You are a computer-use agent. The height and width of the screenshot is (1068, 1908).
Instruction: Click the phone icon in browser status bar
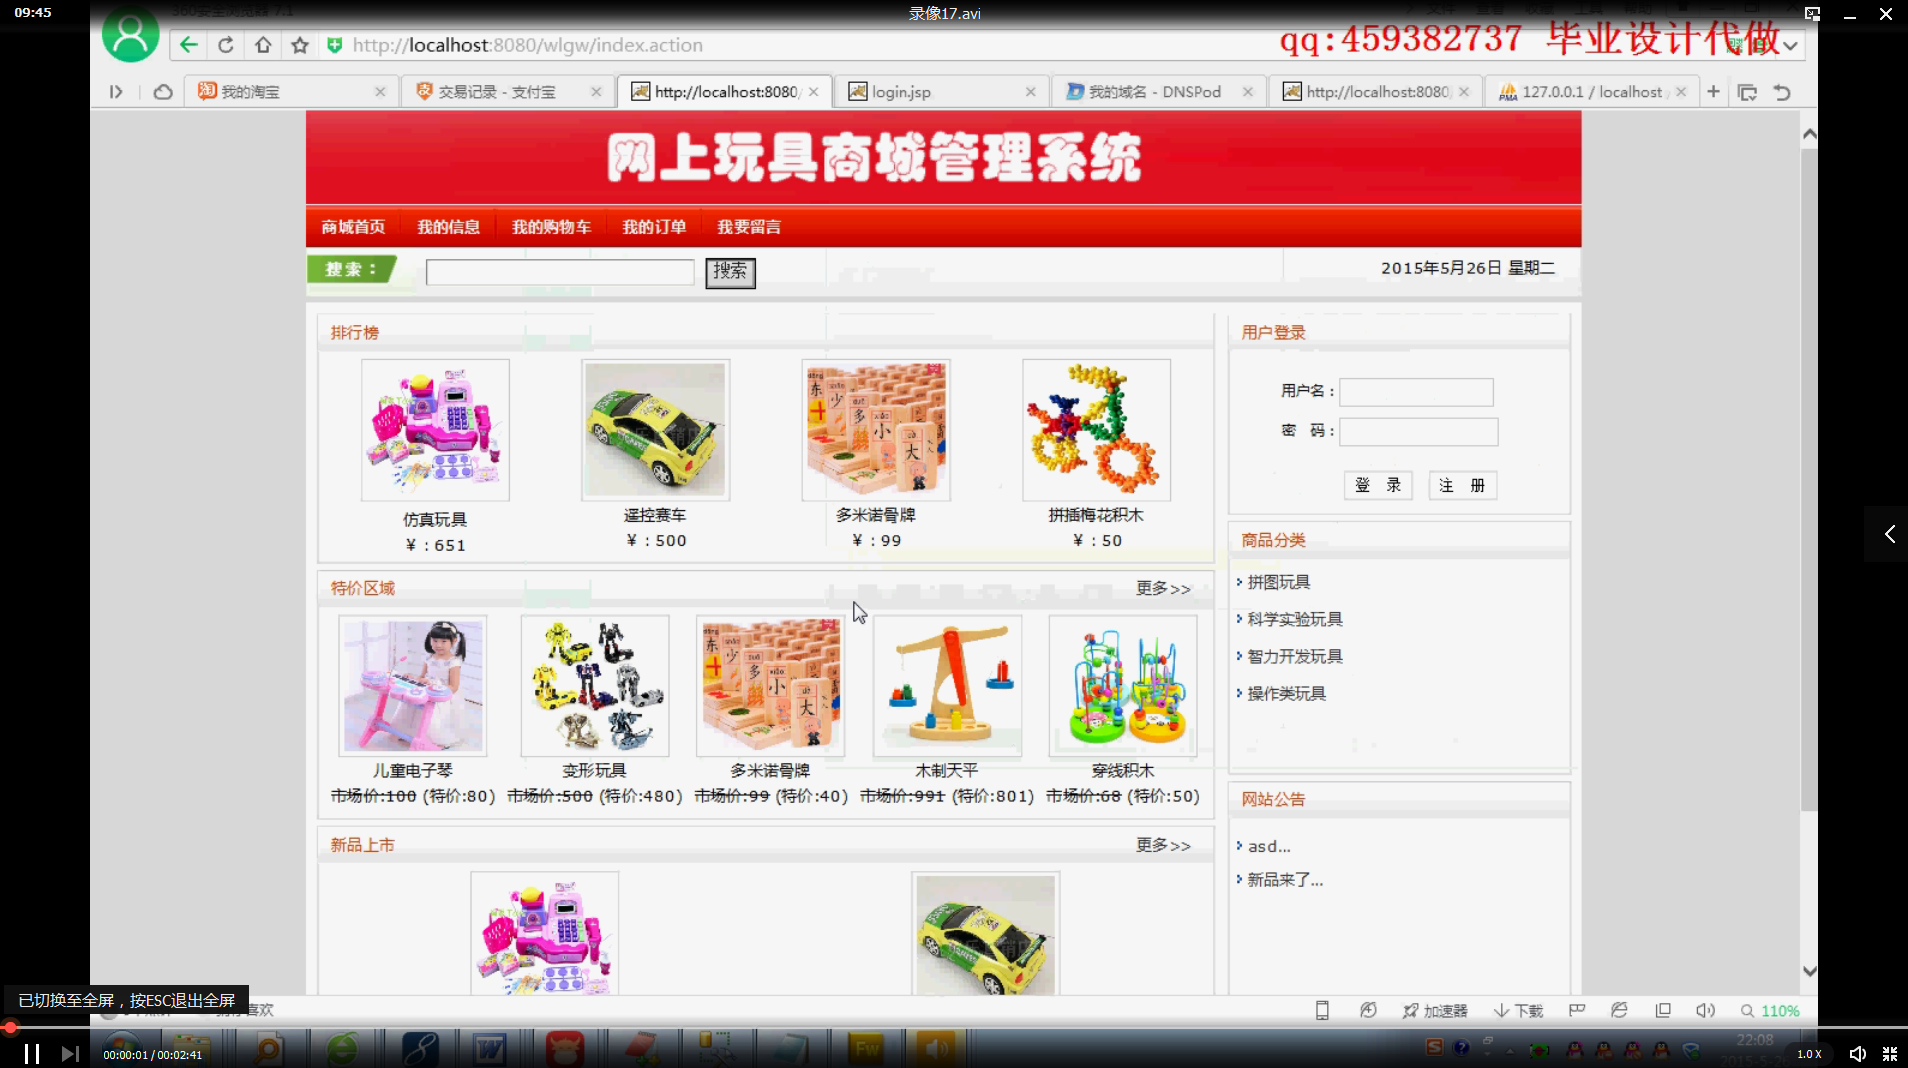point(1322,1011)
